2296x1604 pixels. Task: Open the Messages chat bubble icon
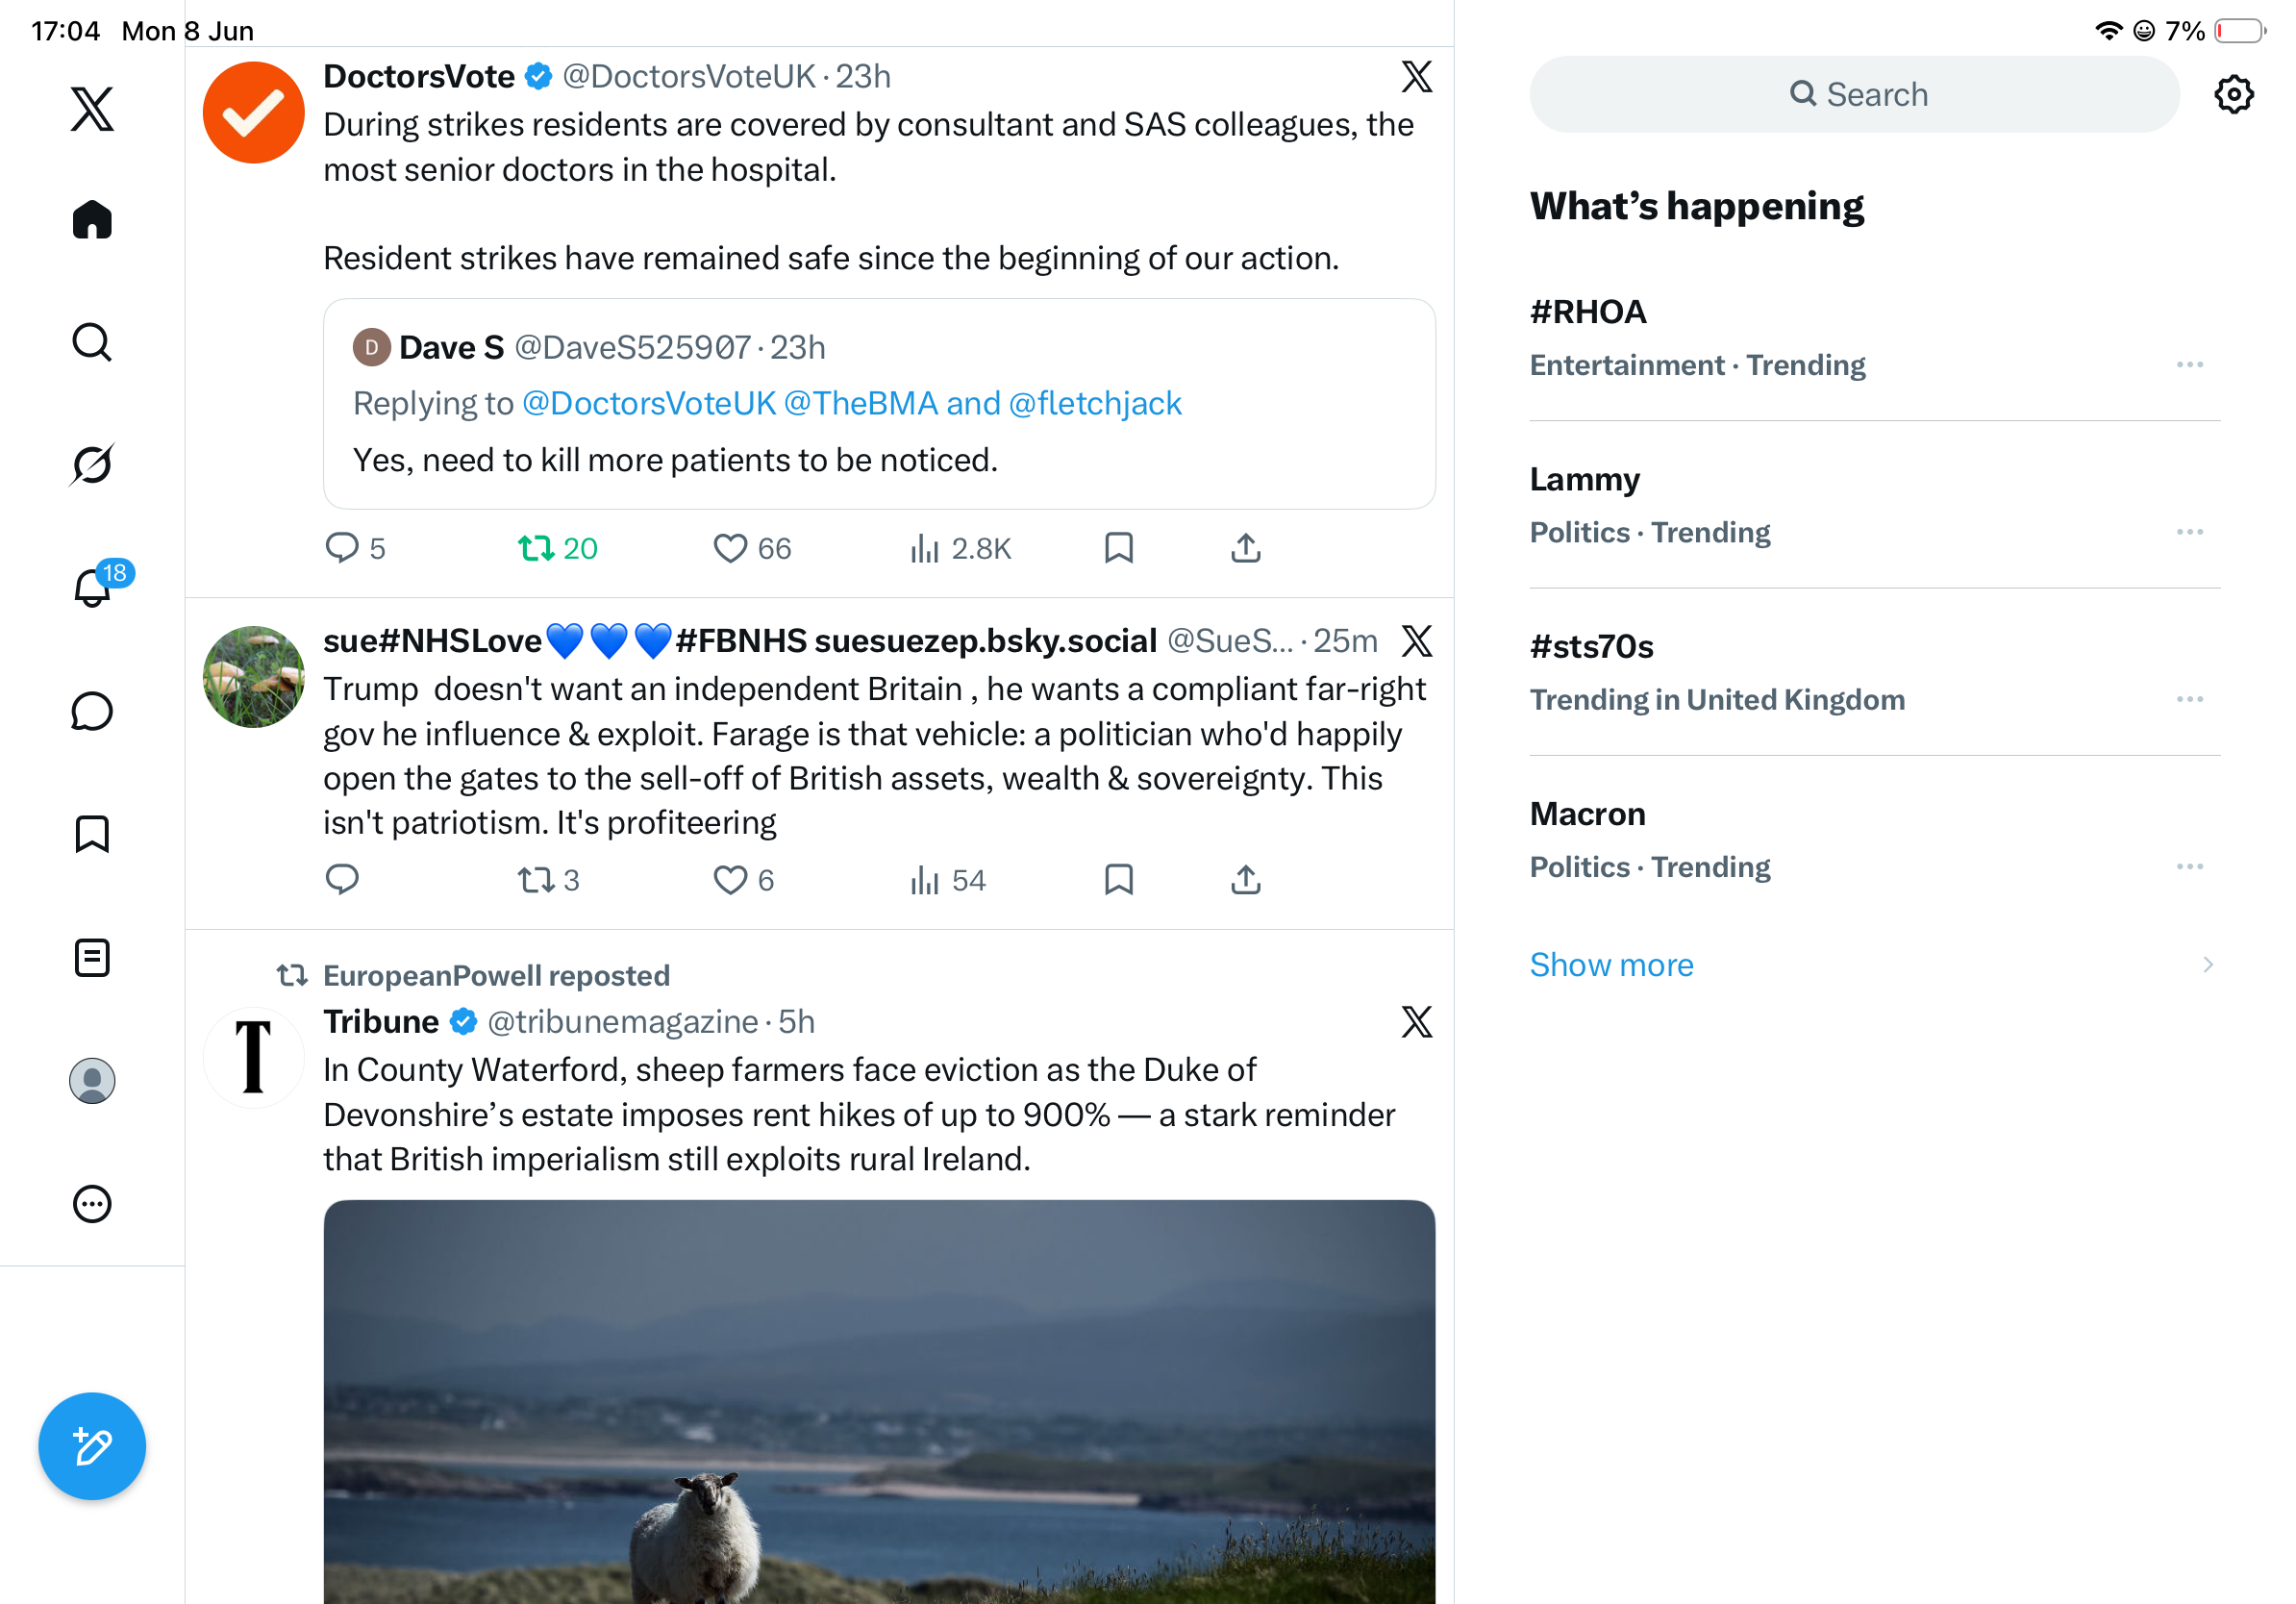(x=92, y=711)
